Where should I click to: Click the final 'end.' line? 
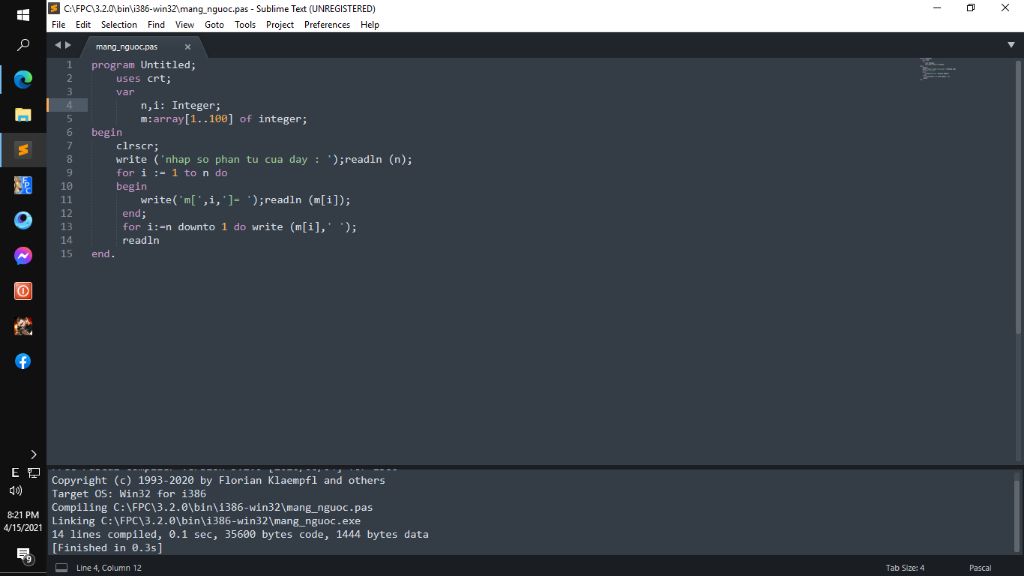[103, 253]
